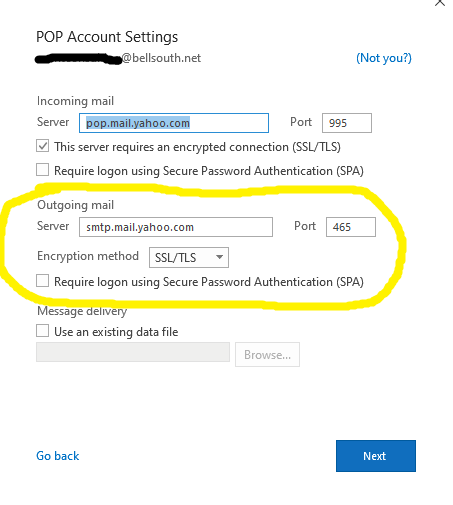Click the data file path field

133,352
